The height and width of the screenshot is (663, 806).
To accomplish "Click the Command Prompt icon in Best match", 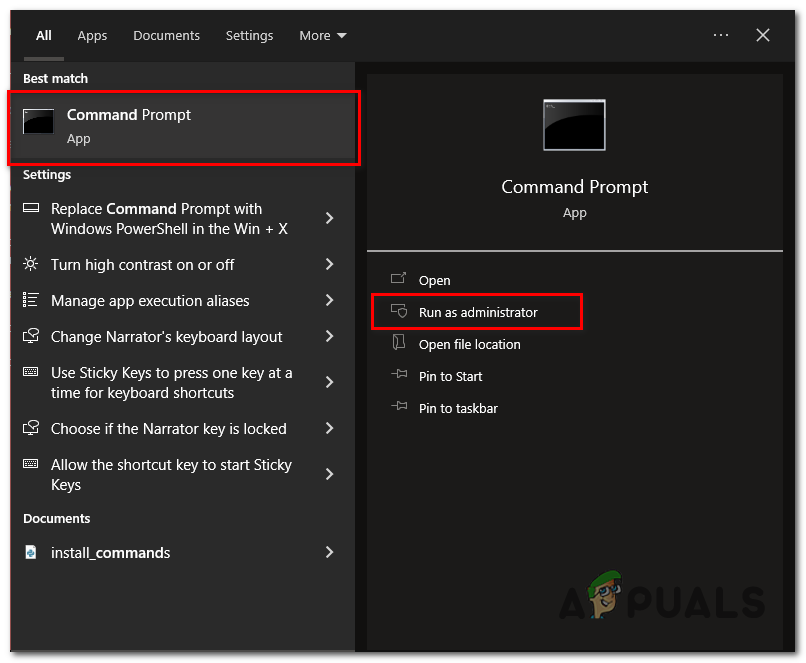I will [x=38, y=124].
